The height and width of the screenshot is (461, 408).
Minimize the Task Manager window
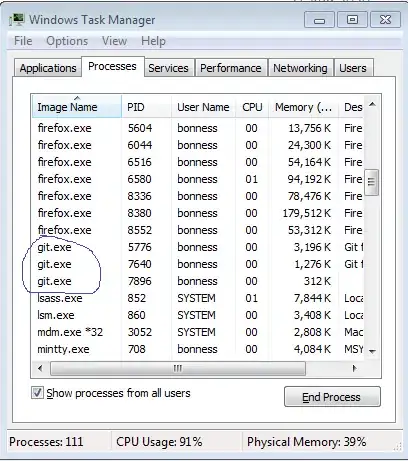coord(319,20)
